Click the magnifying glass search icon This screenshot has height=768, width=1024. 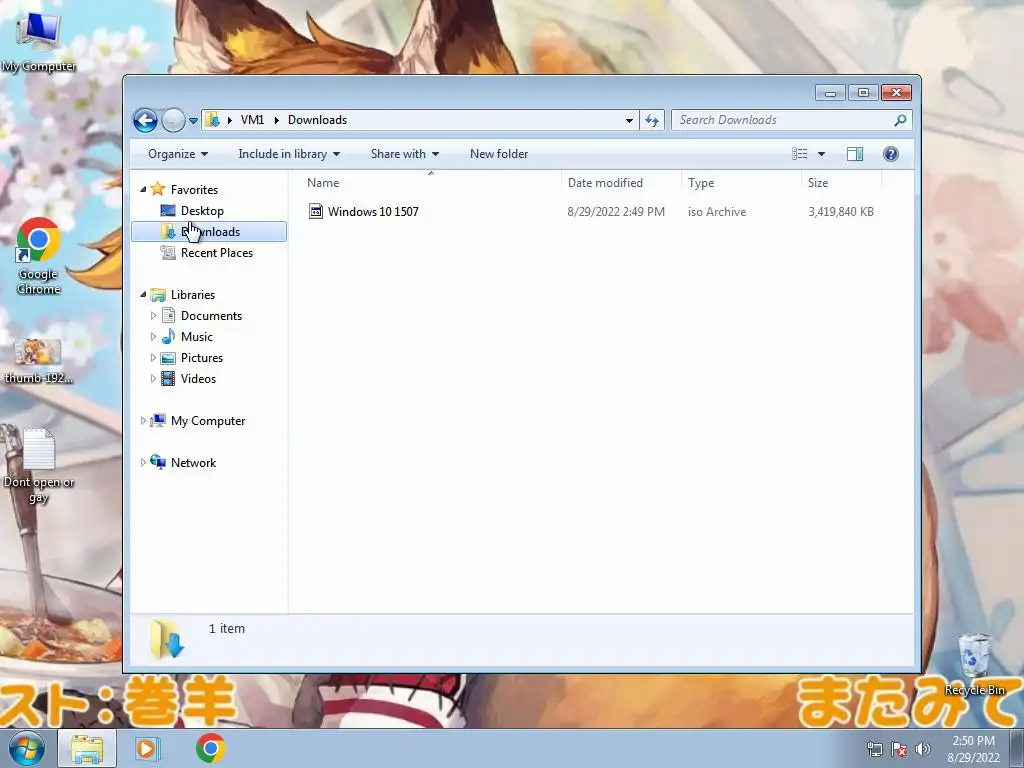point(901,120)
